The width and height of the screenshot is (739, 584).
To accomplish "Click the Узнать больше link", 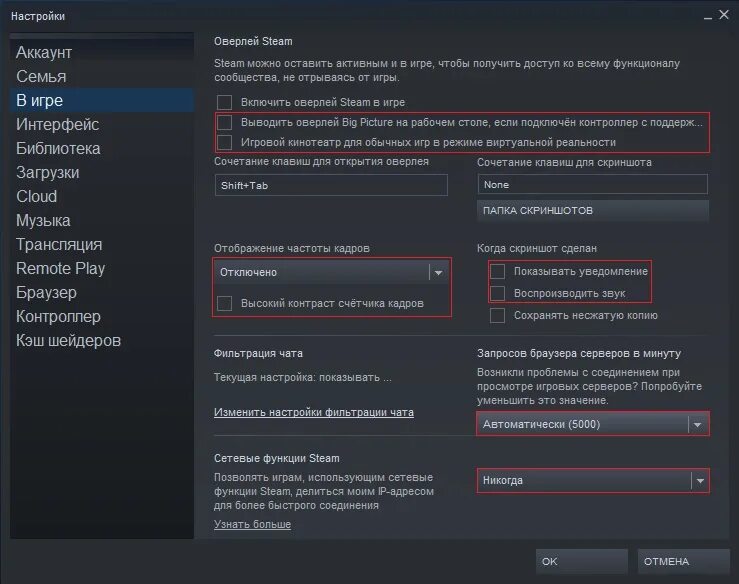I will click(x=253, y=525).
